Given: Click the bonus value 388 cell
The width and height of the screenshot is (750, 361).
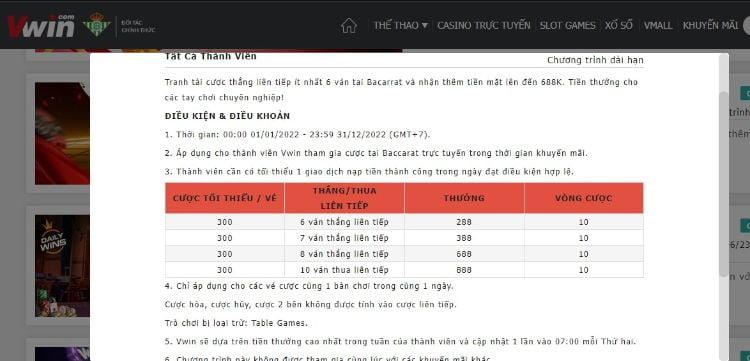Looking at the screenshot, I should (464, 238).
